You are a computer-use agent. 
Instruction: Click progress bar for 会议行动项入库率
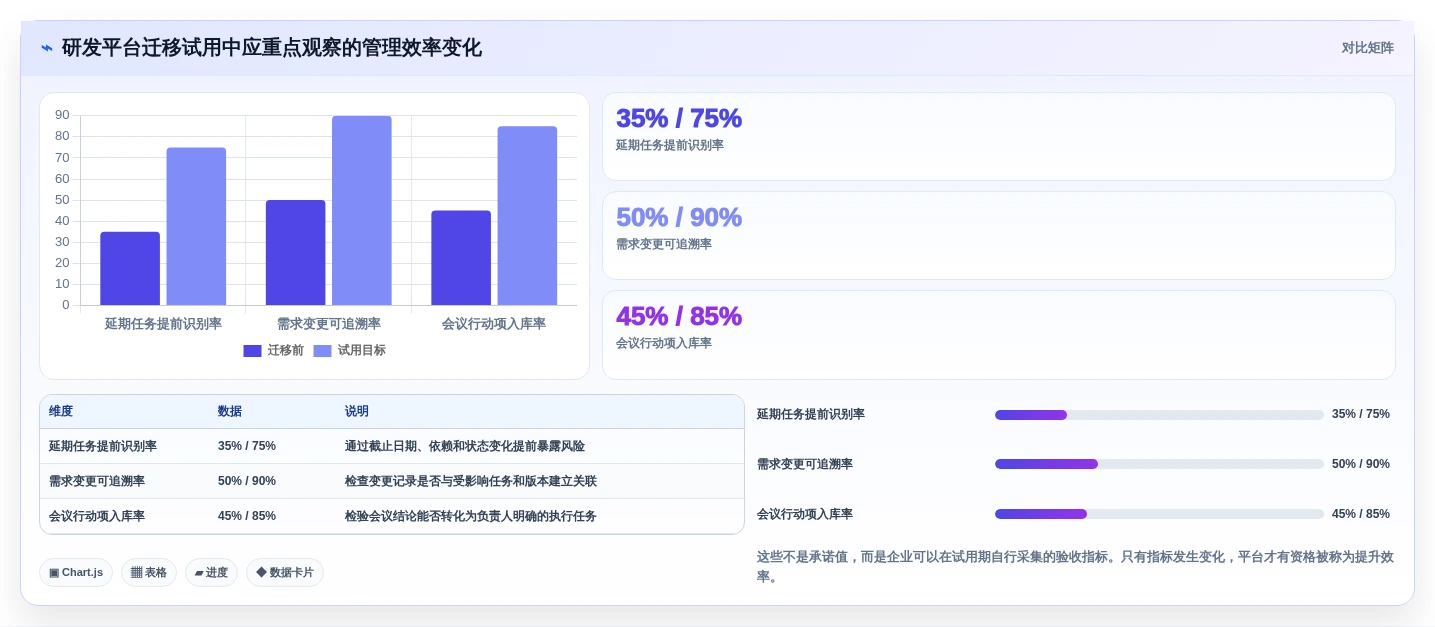click(x=1159, y=514)
